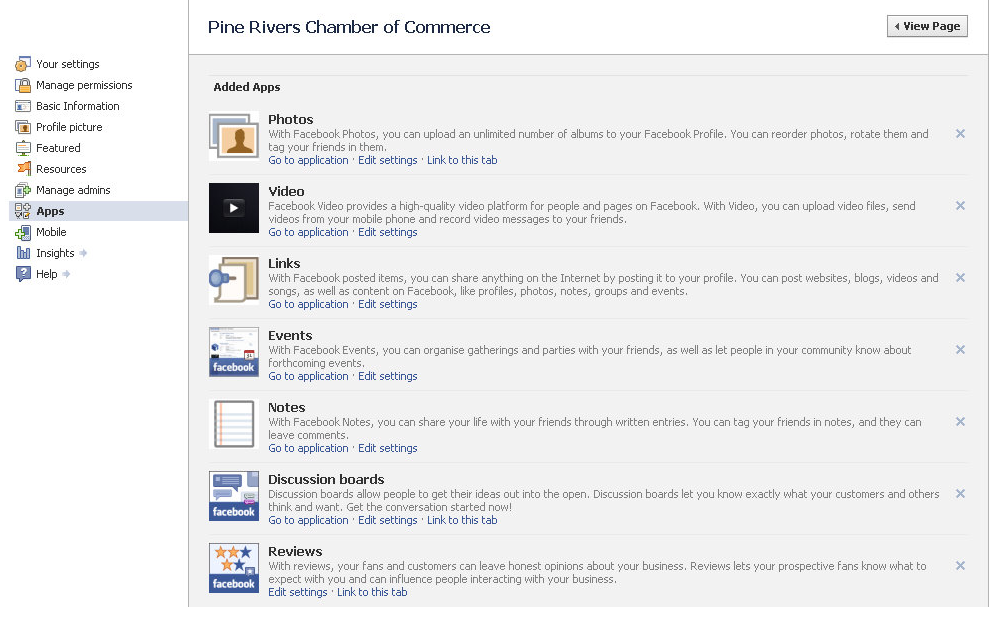Viewport: 990px width, 641px height.
Task: Open the Profile picture section icon
Action: pos(21,126)
